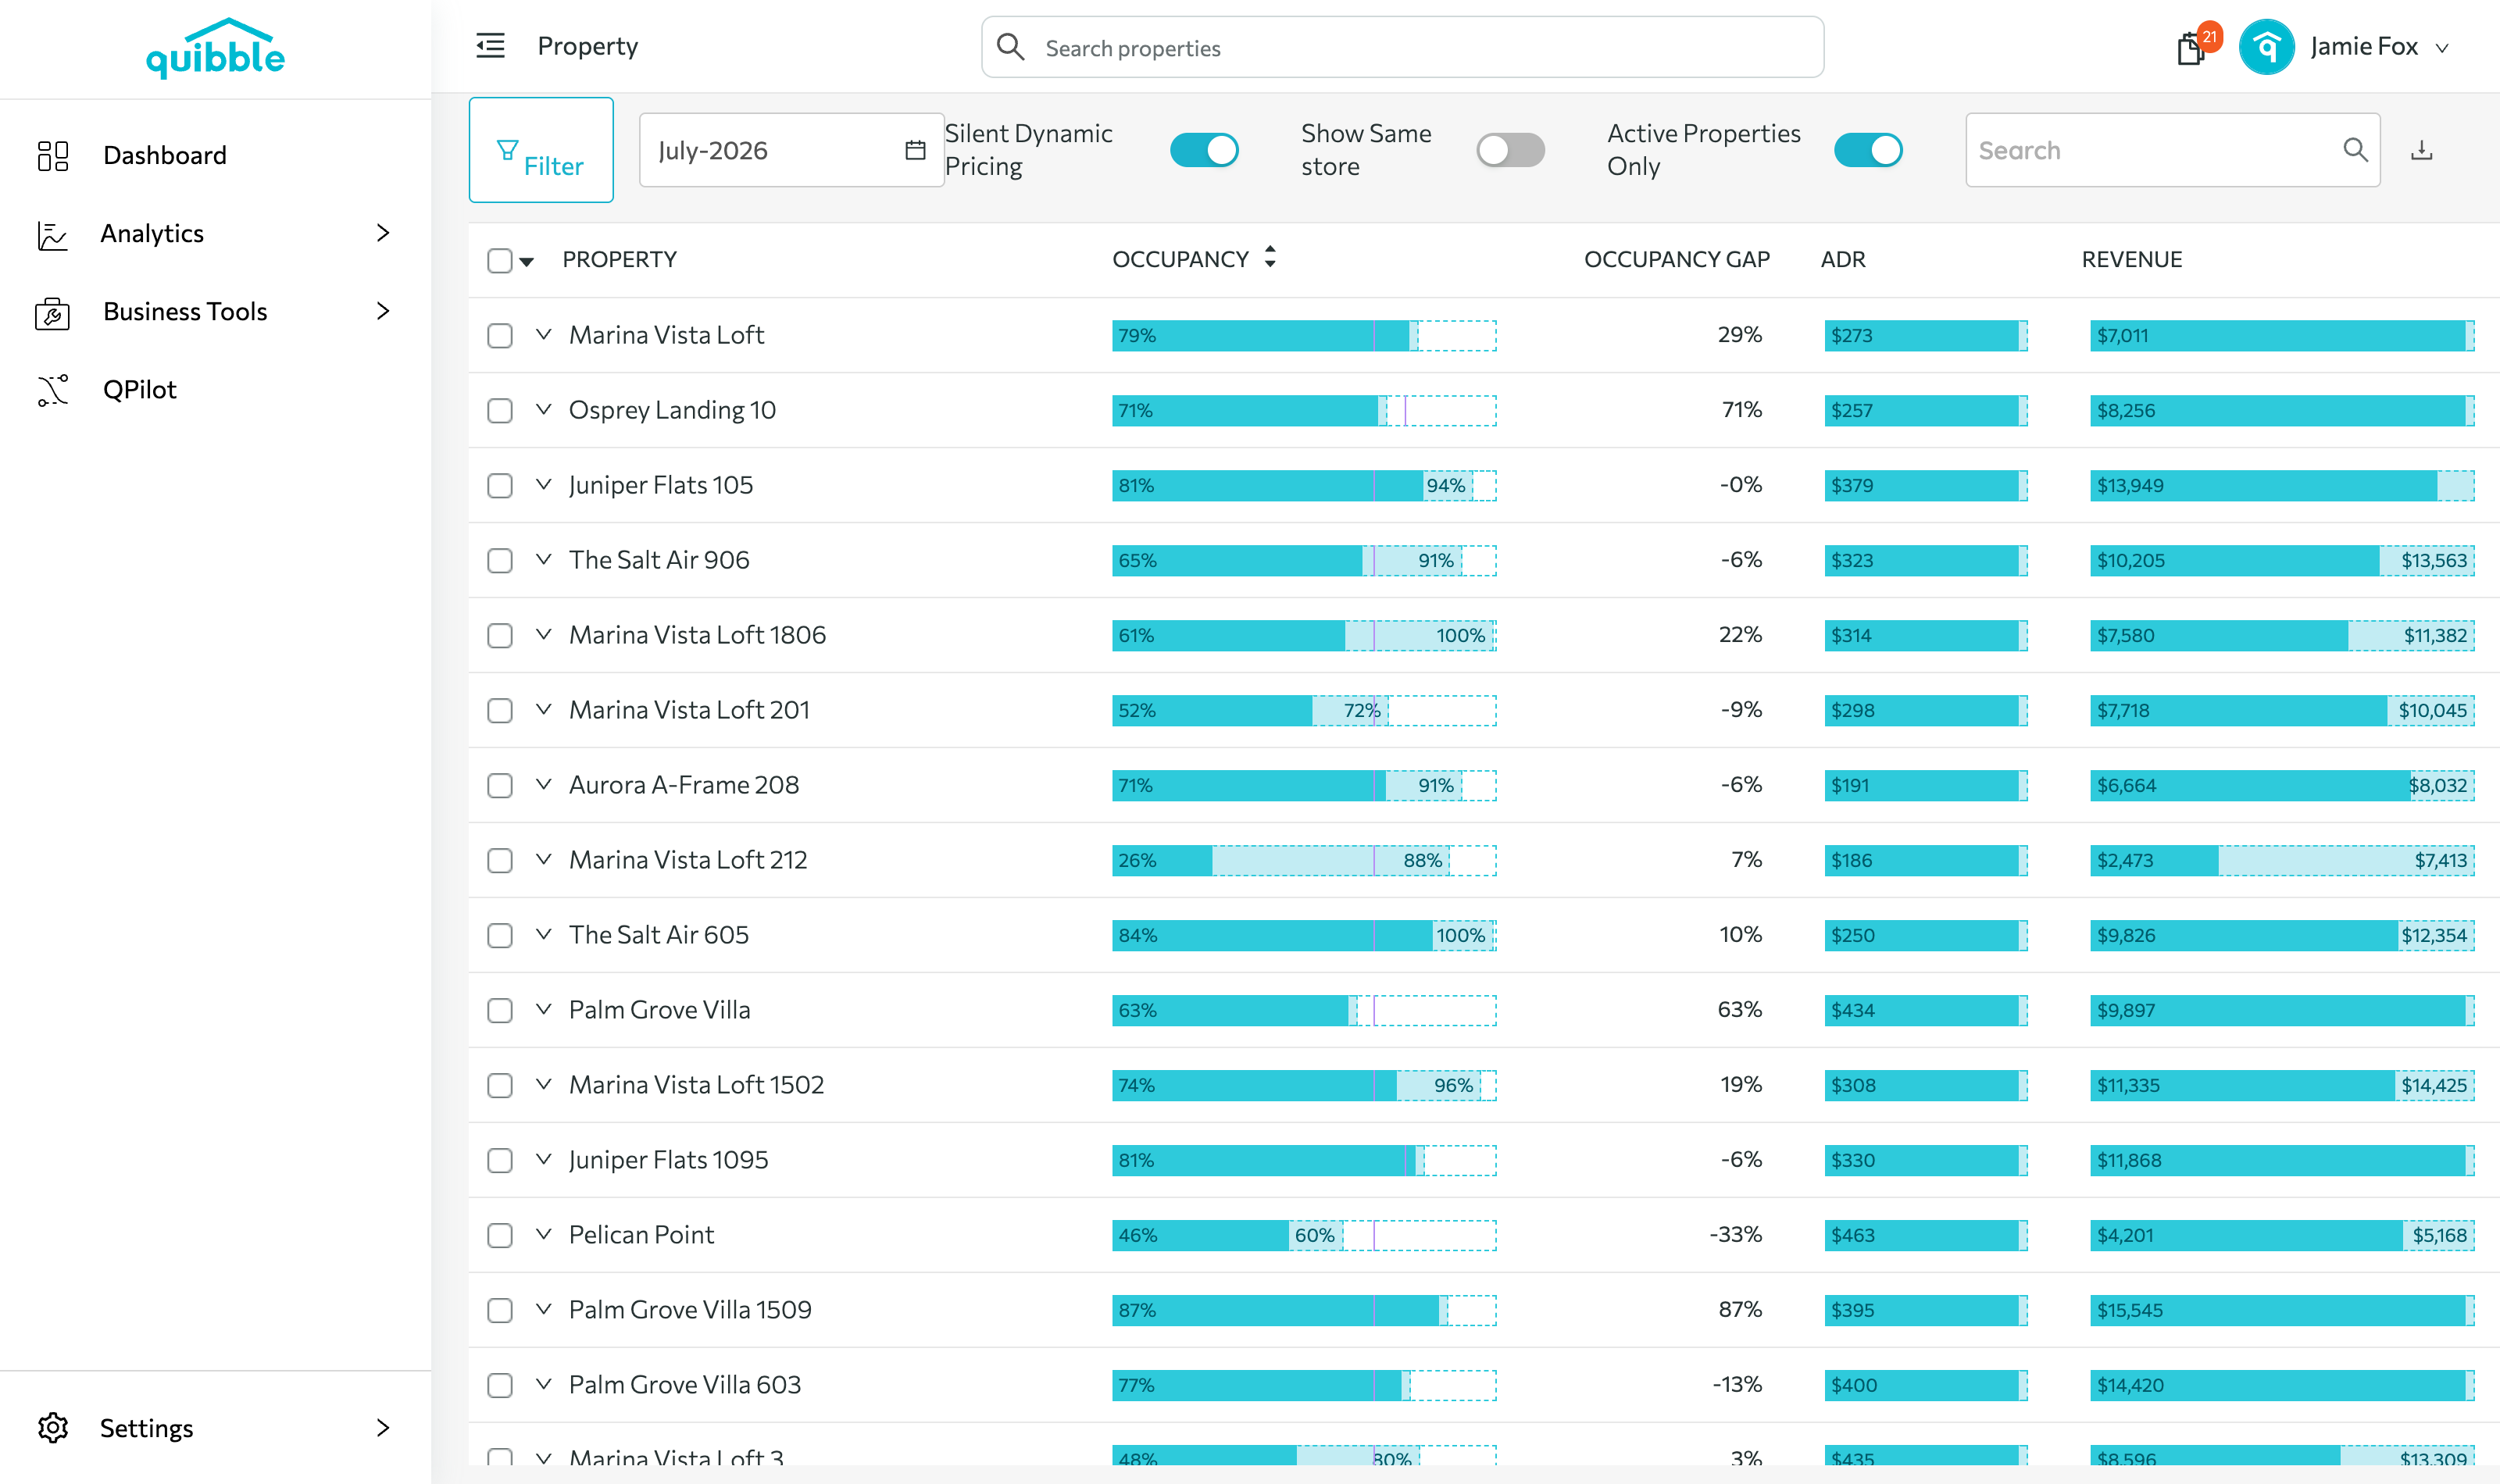Open the select-all checkbox dropdown arrow

click(x=527, y=262)
